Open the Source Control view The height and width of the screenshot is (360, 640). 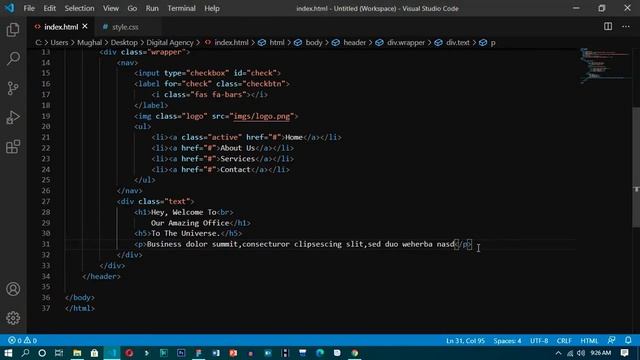(13, 88)
